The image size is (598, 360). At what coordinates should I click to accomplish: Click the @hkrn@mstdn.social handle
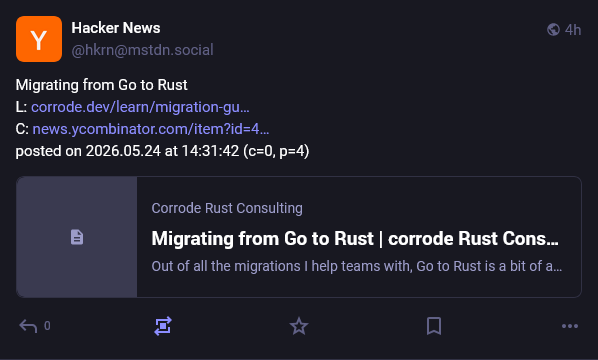(x=142, y=50)
